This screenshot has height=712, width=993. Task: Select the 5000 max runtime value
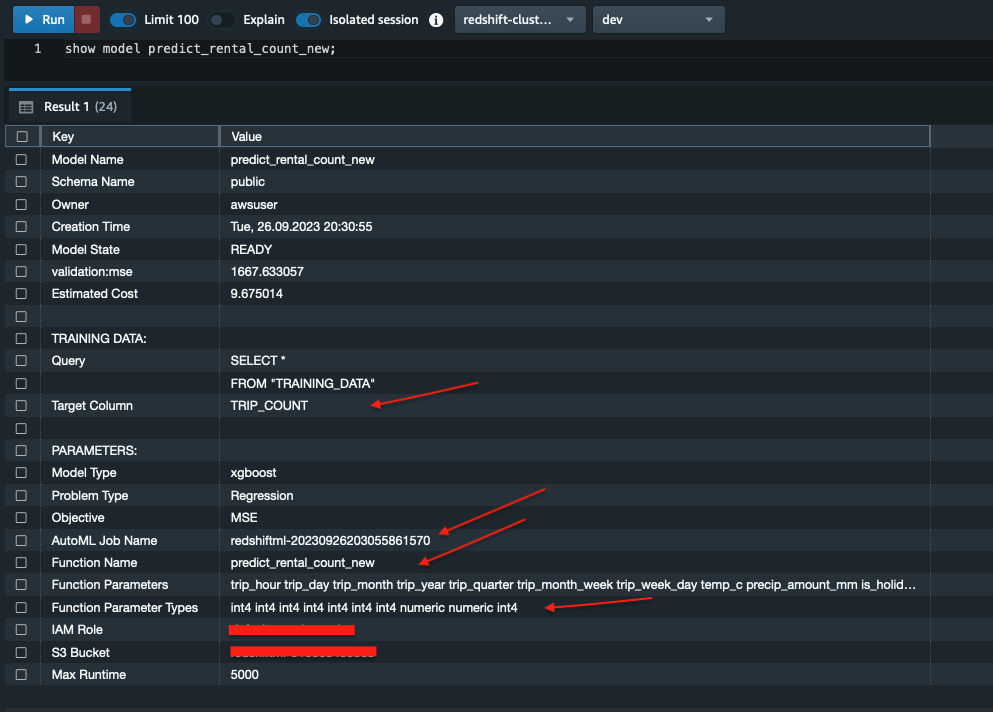[244, 675]
